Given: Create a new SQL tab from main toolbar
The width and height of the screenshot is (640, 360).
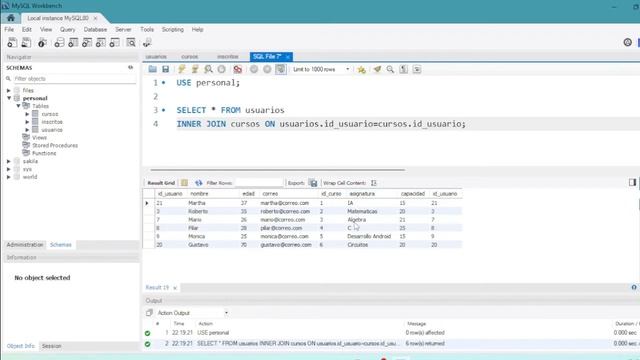Looking at the screenshot, I should [12, 42].
